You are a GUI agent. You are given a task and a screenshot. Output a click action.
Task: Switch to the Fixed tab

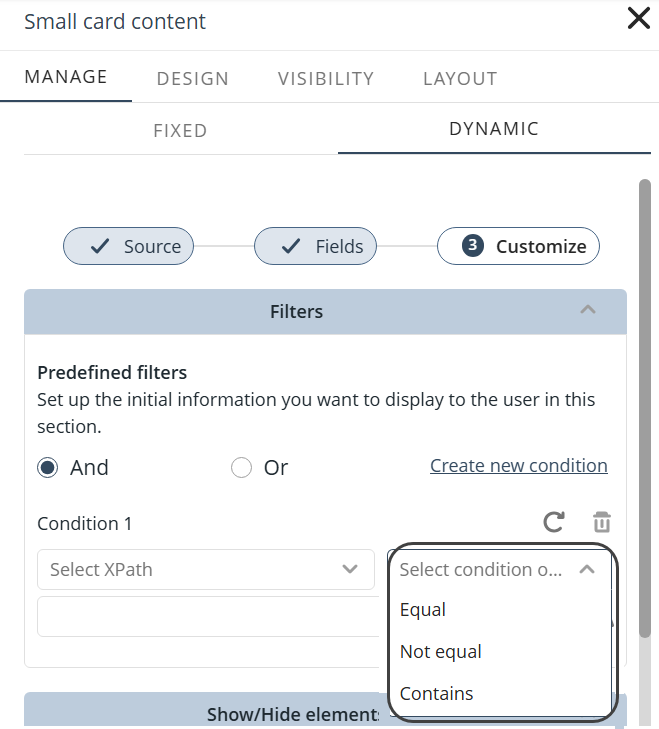coord(180,131)
